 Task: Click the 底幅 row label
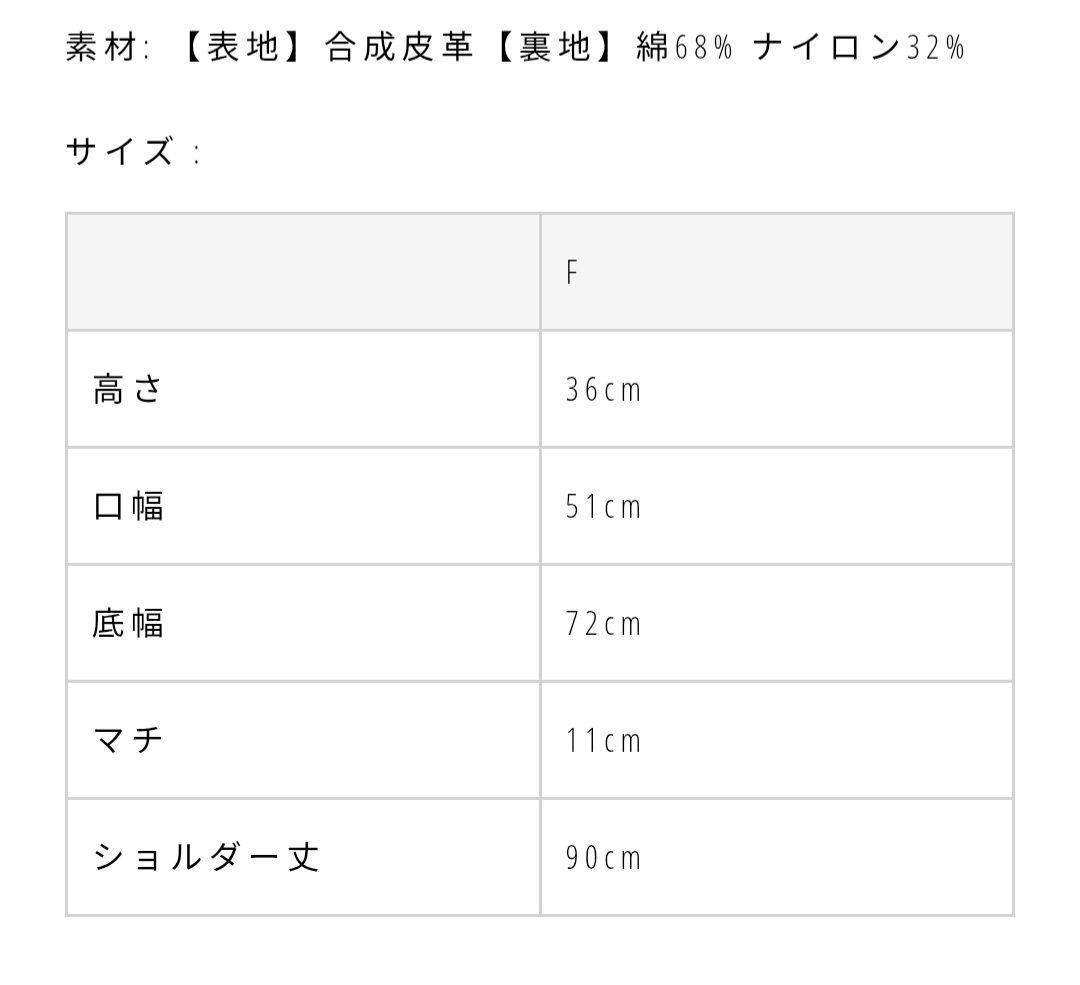pos(128,623)
